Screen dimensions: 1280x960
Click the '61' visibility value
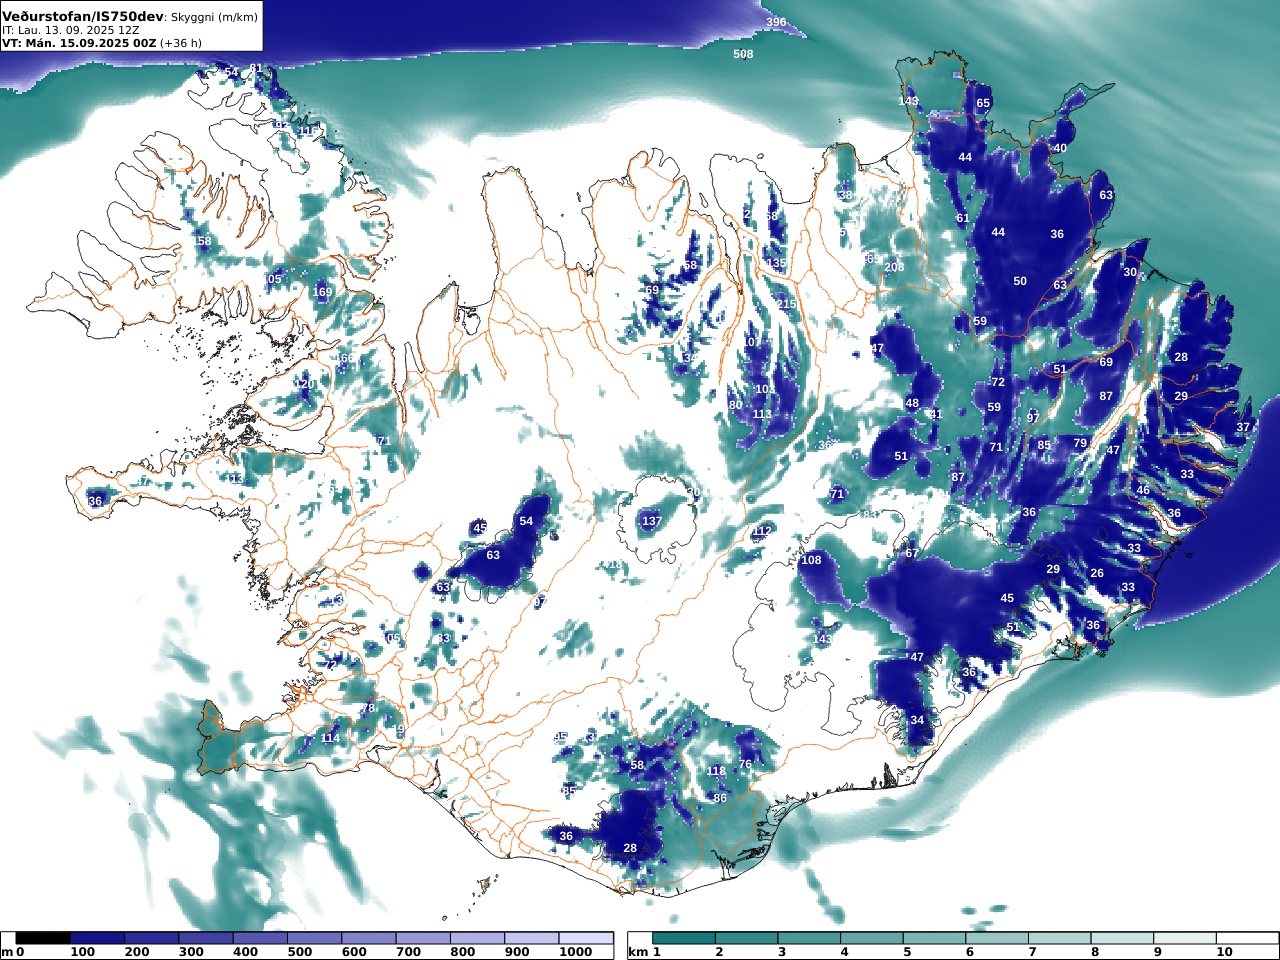pyautogui.click(x=963, y=218)
